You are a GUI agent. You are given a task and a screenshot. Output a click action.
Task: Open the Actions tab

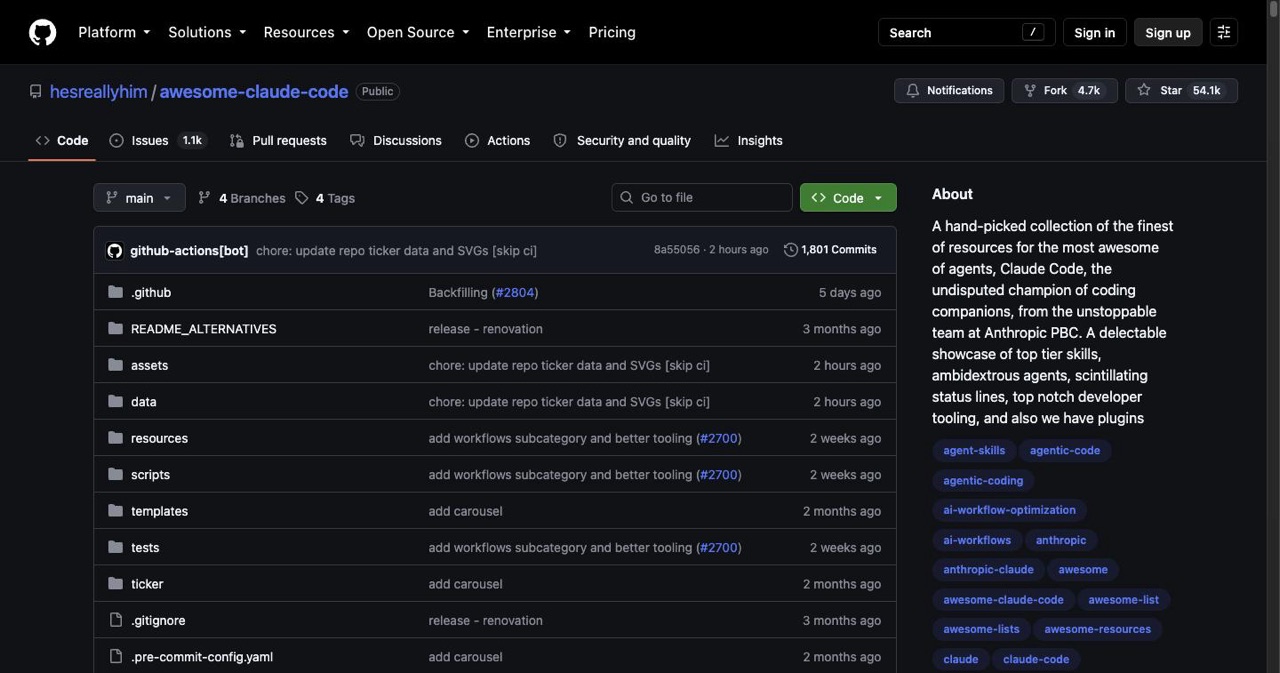click(498, 141)
